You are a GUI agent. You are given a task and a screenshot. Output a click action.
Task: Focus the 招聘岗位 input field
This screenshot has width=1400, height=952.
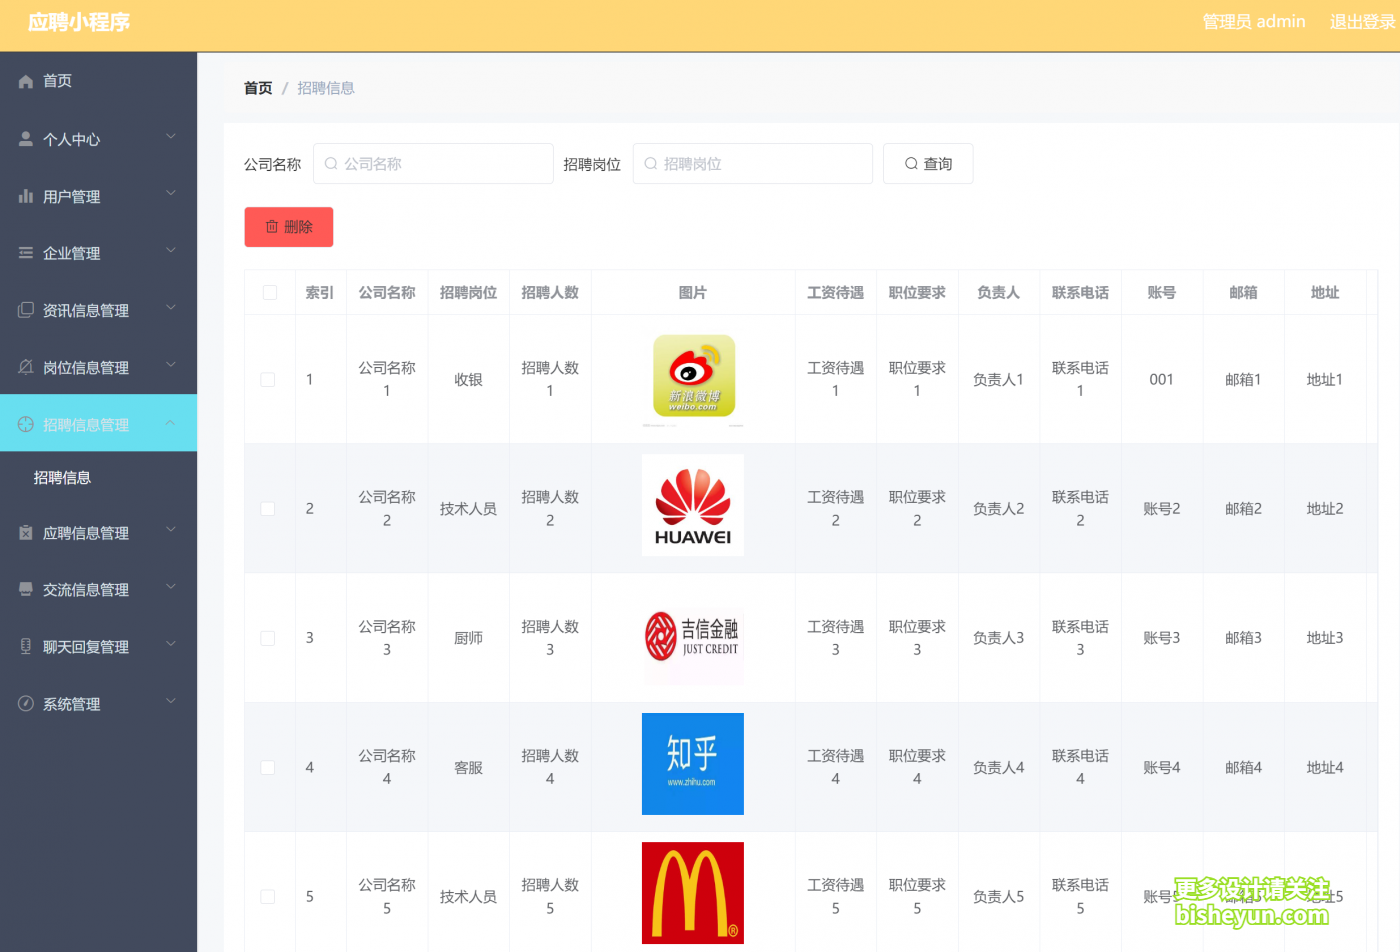point(753,164)
